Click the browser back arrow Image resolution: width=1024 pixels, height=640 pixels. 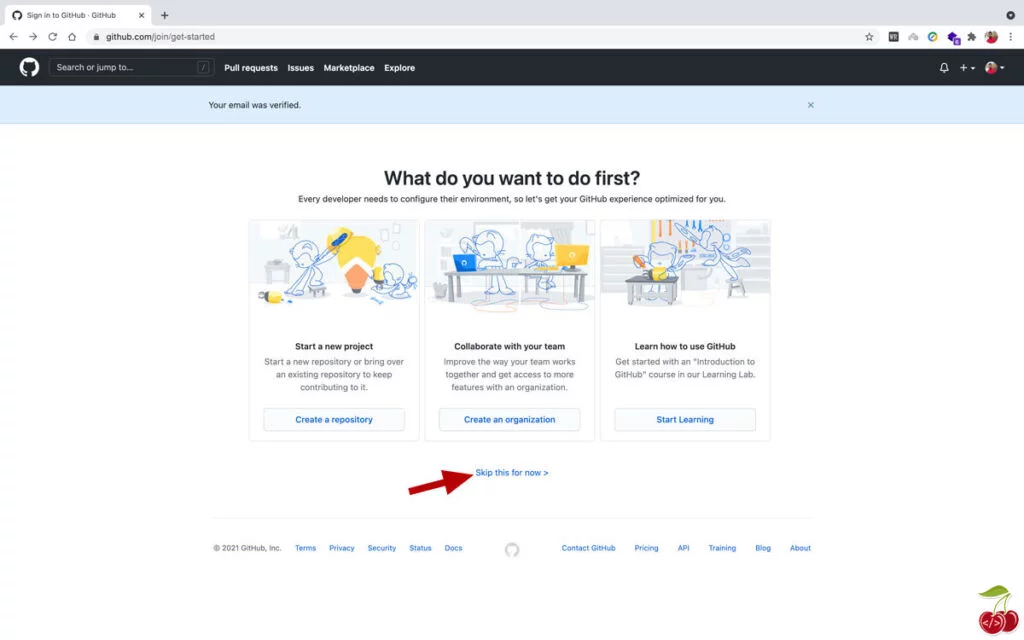pyautogui.click(x=13, y=36)
